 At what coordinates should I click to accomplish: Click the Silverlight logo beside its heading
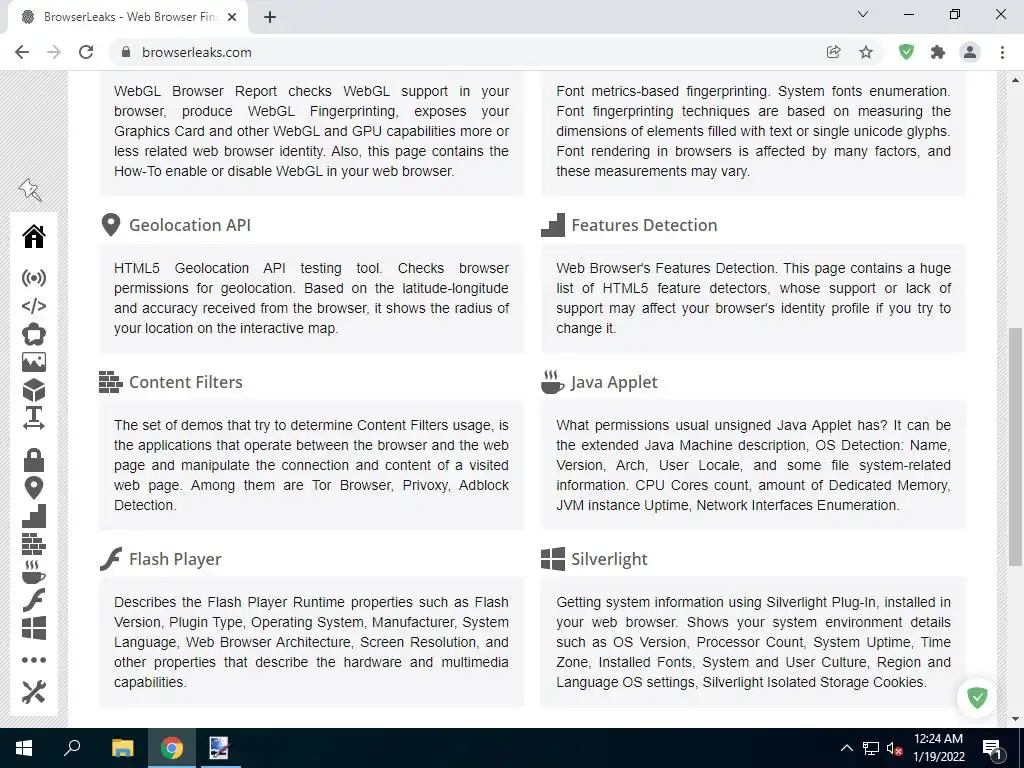tap(553, 559)
